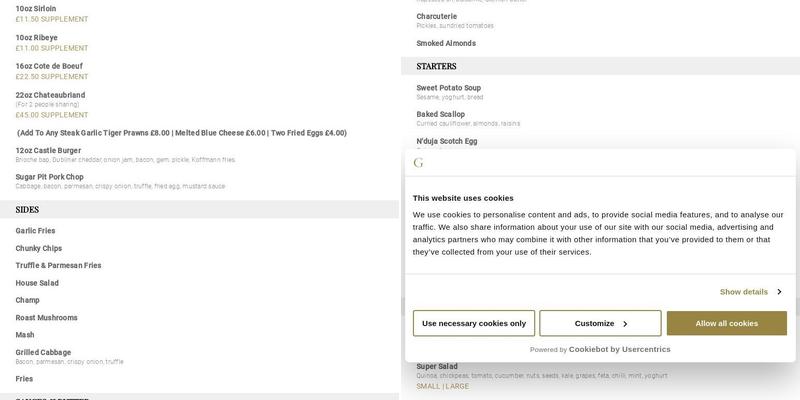Click the Super Salad menu item
This screenshot has height=400, width=800.
[x=437, y=367]
